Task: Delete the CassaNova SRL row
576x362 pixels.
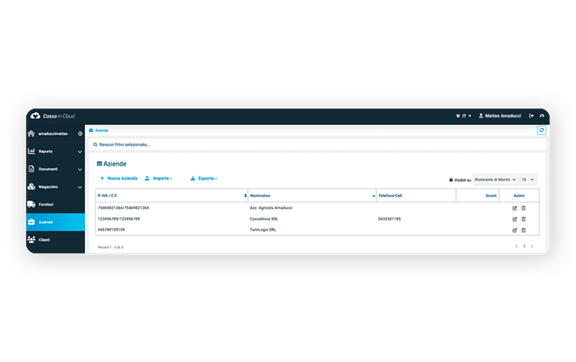Action: (523, 219)
